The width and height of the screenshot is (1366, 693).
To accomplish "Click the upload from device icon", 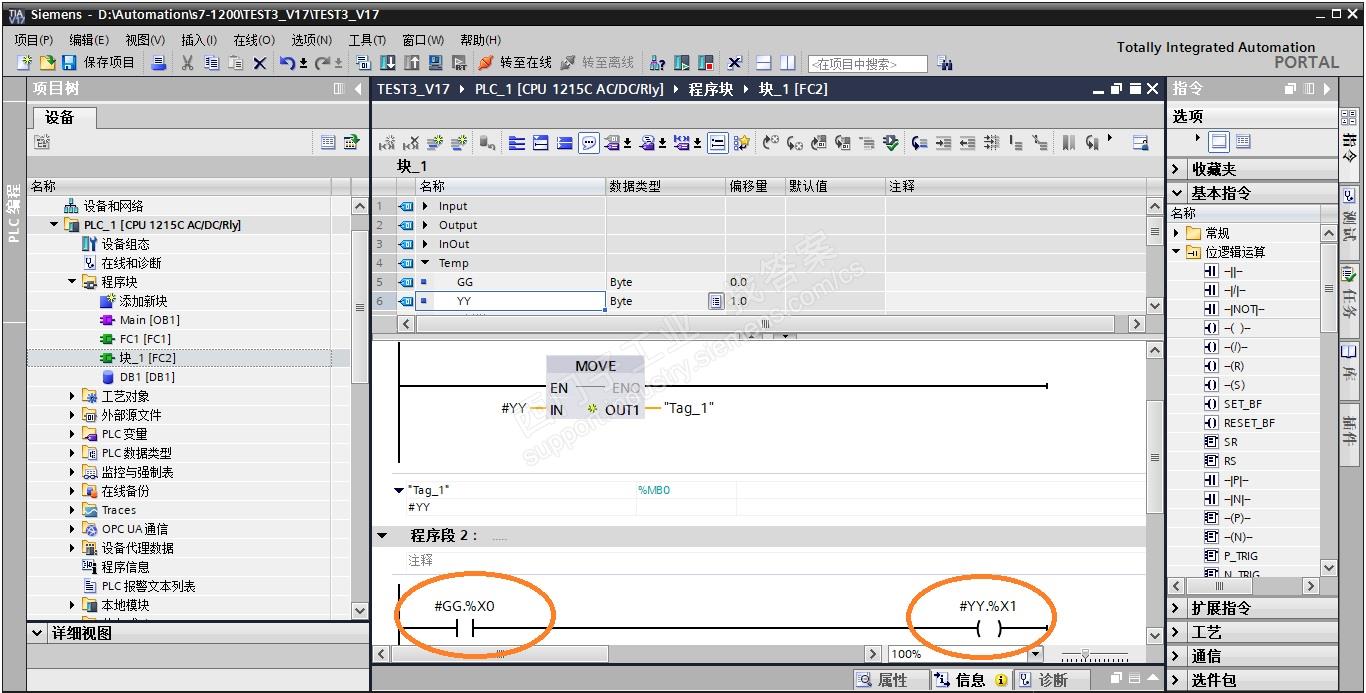I will pyautogui.click(x=412, y=63).
